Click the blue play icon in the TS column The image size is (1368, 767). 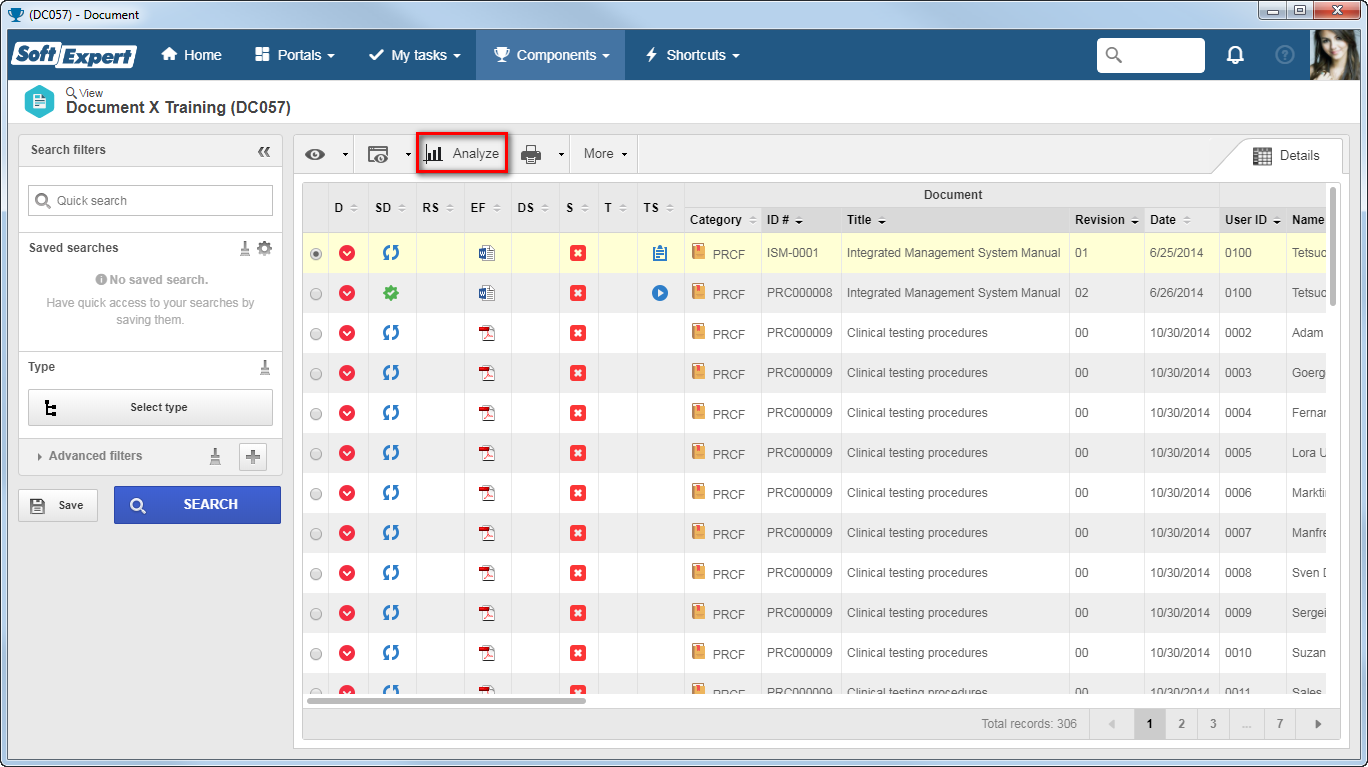click(x=659, y=293)
